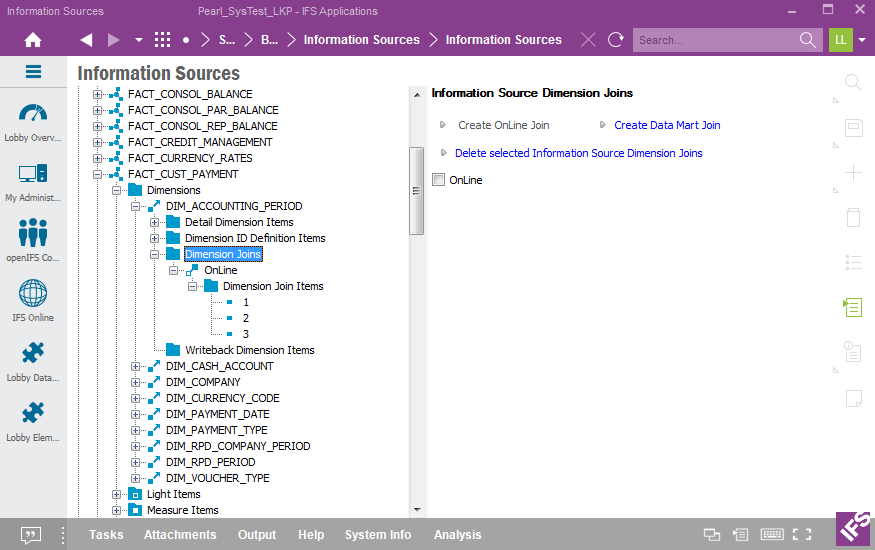Click Create OnLine Join link
Screen dimensions: 875x550
point(503,125)
